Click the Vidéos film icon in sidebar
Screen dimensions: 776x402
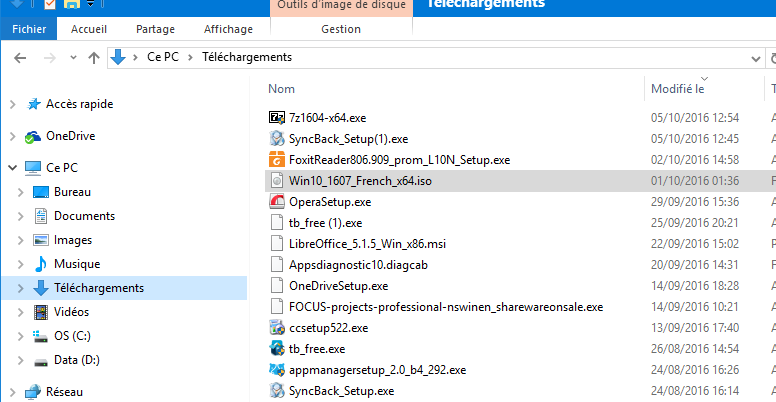[x=41, y=312]
